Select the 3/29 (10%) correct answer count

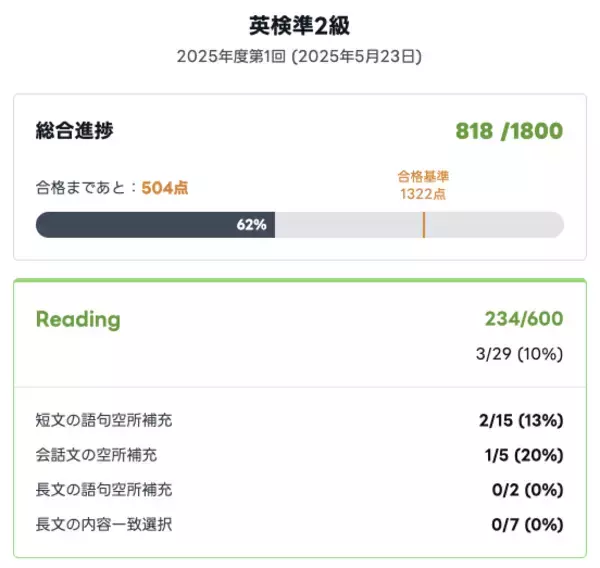click(520, 354)
